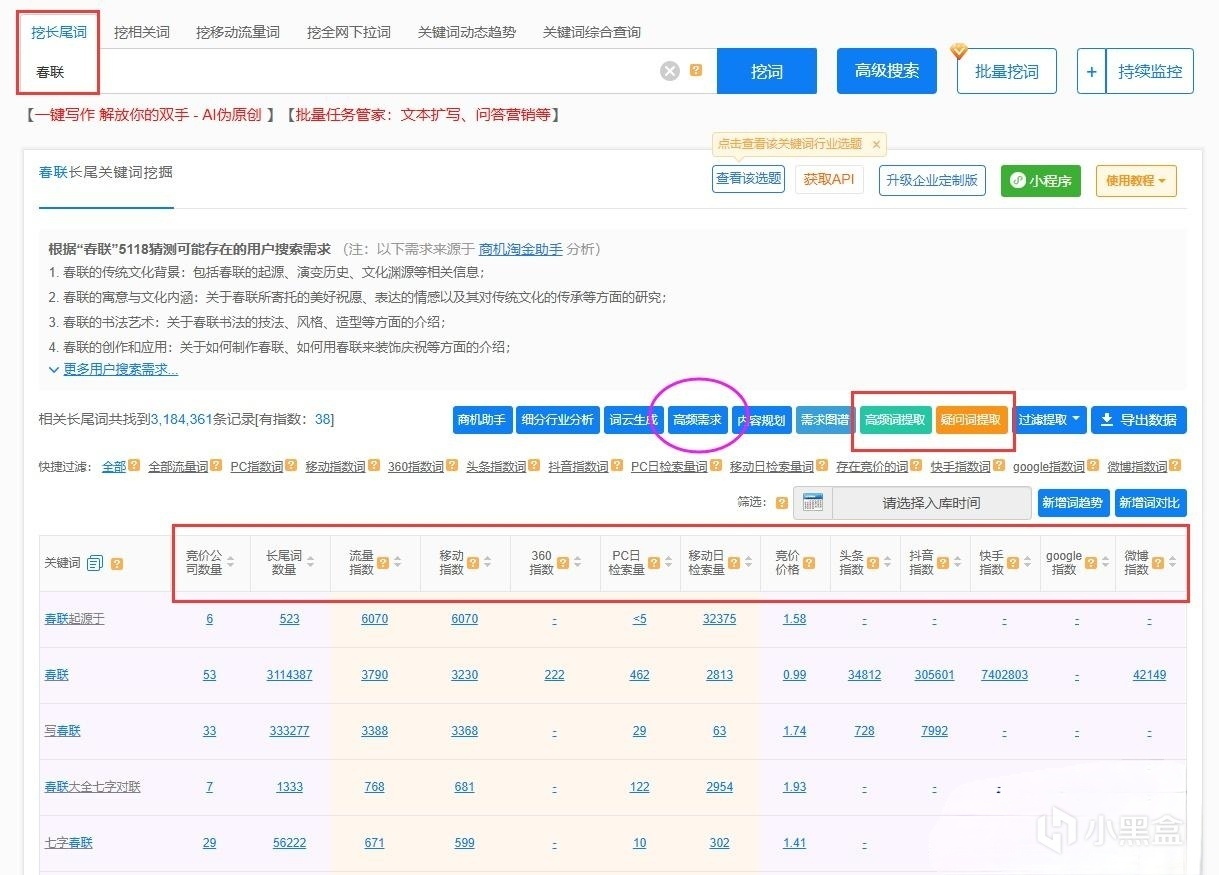The height and width of the screenshot is (875, 1219).
Task: Open the green 小程序 button
Action: pos(1041,181)
